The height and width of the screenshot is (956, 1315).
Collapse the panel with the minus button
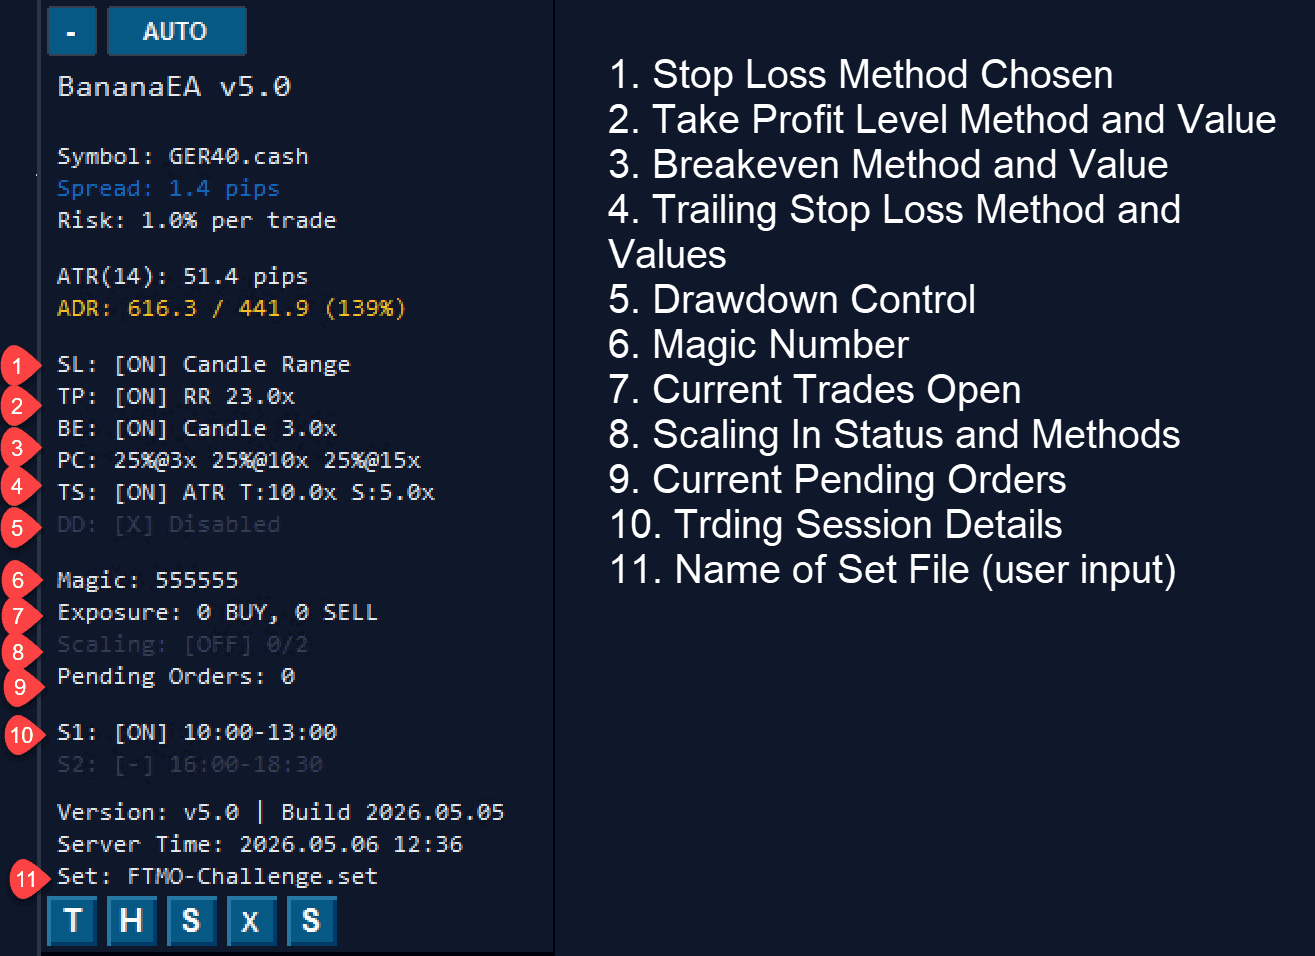(x=71, y=31)
